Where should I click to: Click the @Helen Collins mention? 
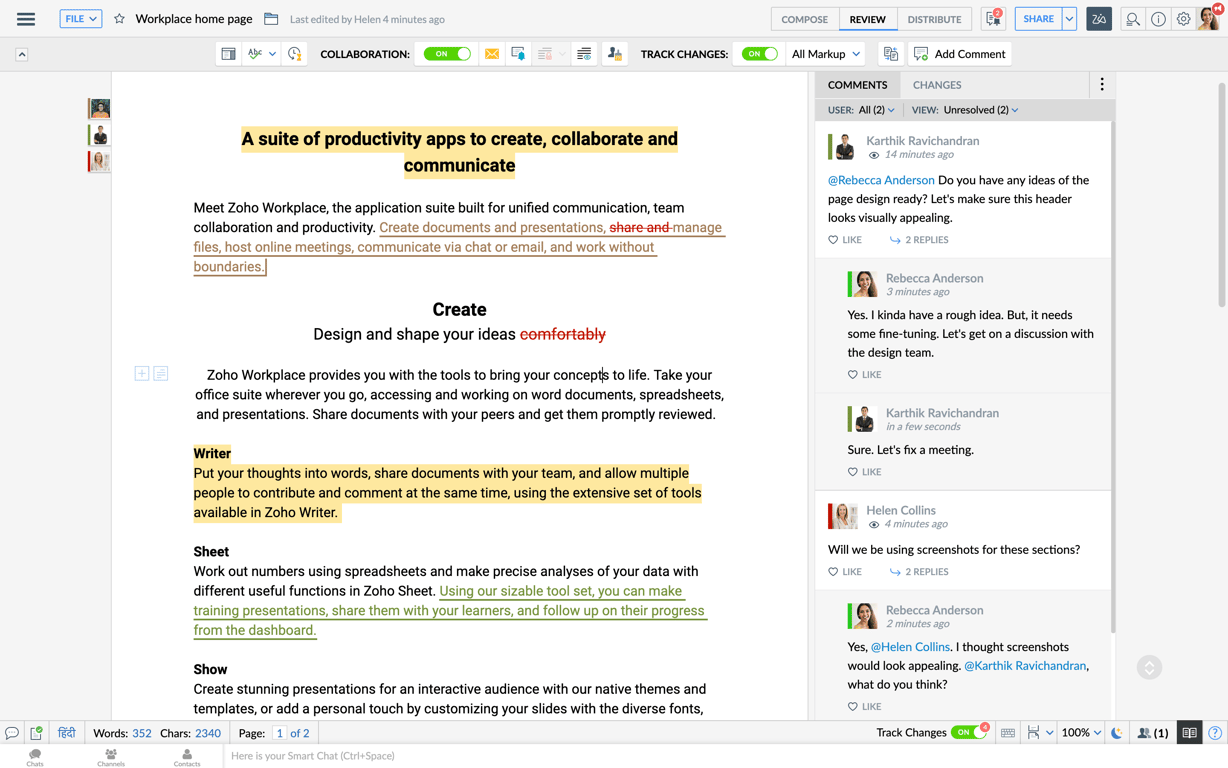910,647
